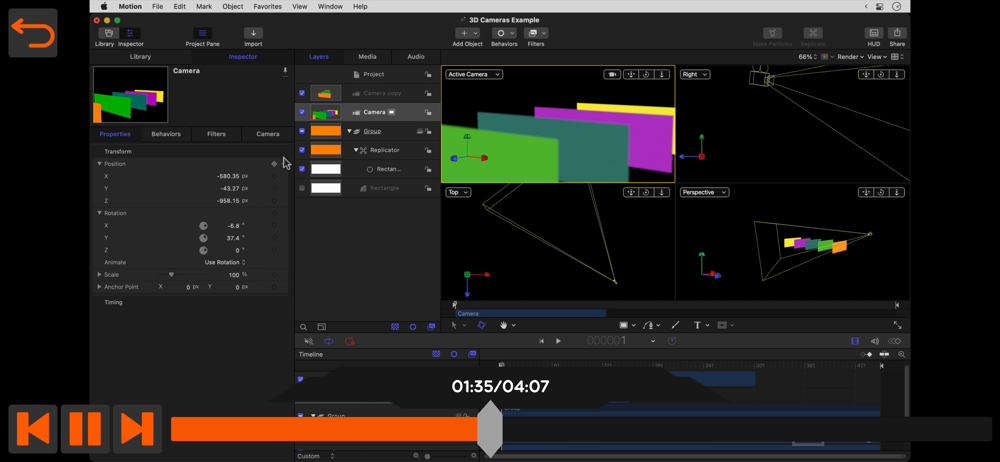Open the Add Object dropdown
The image size is (1000, 462).
(x=467, y=33)
